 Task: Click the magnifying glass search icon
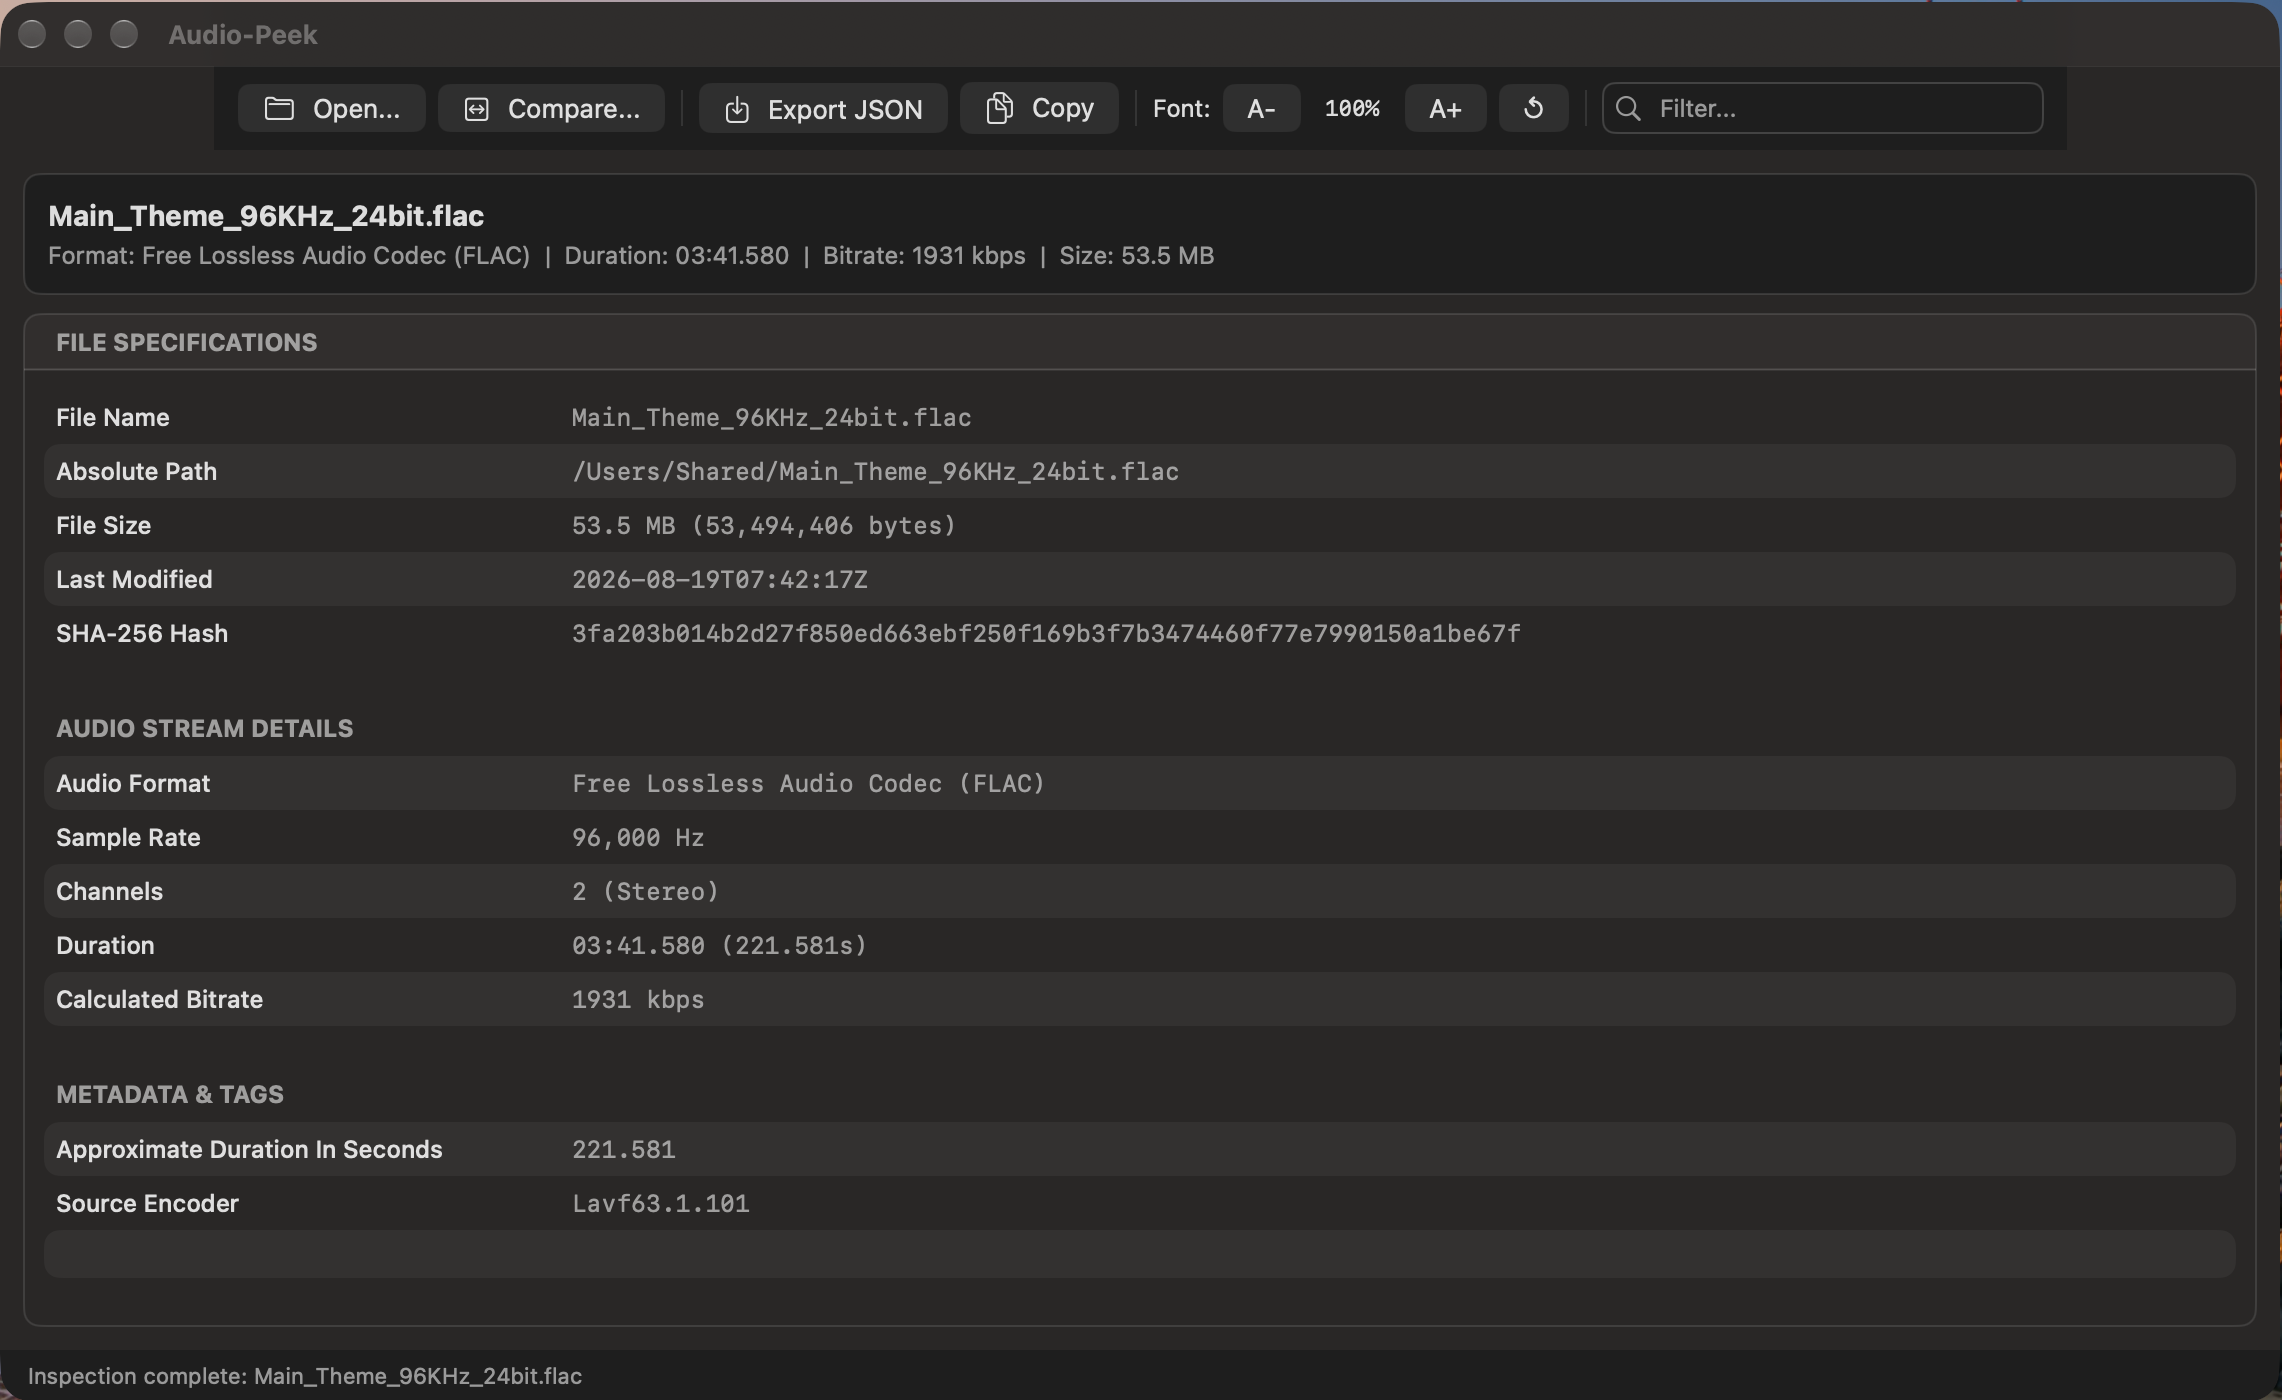[x=1628, y=108]
